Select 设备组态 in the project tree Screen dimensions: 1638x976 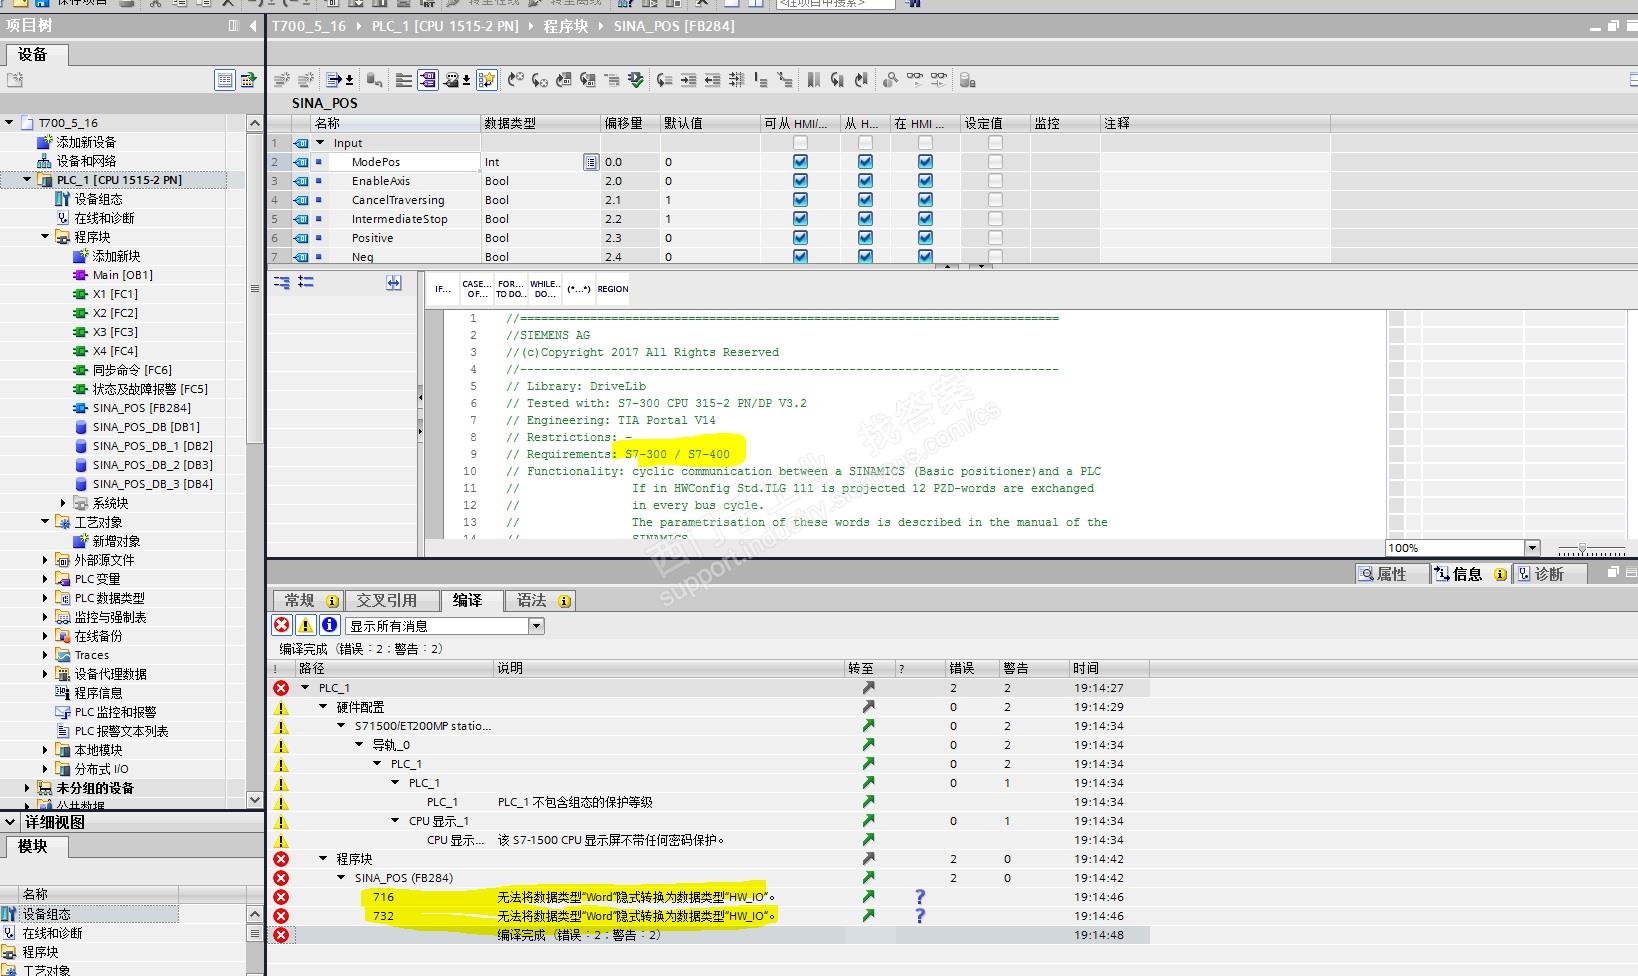98,199
